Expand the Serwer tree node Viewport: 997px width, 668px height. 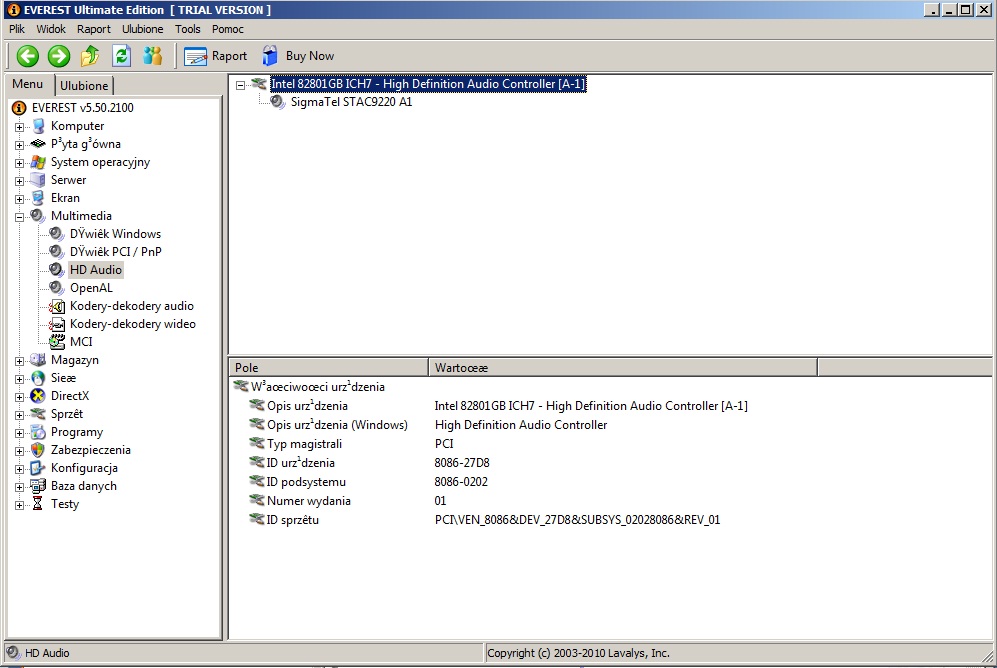click(20, 181)
